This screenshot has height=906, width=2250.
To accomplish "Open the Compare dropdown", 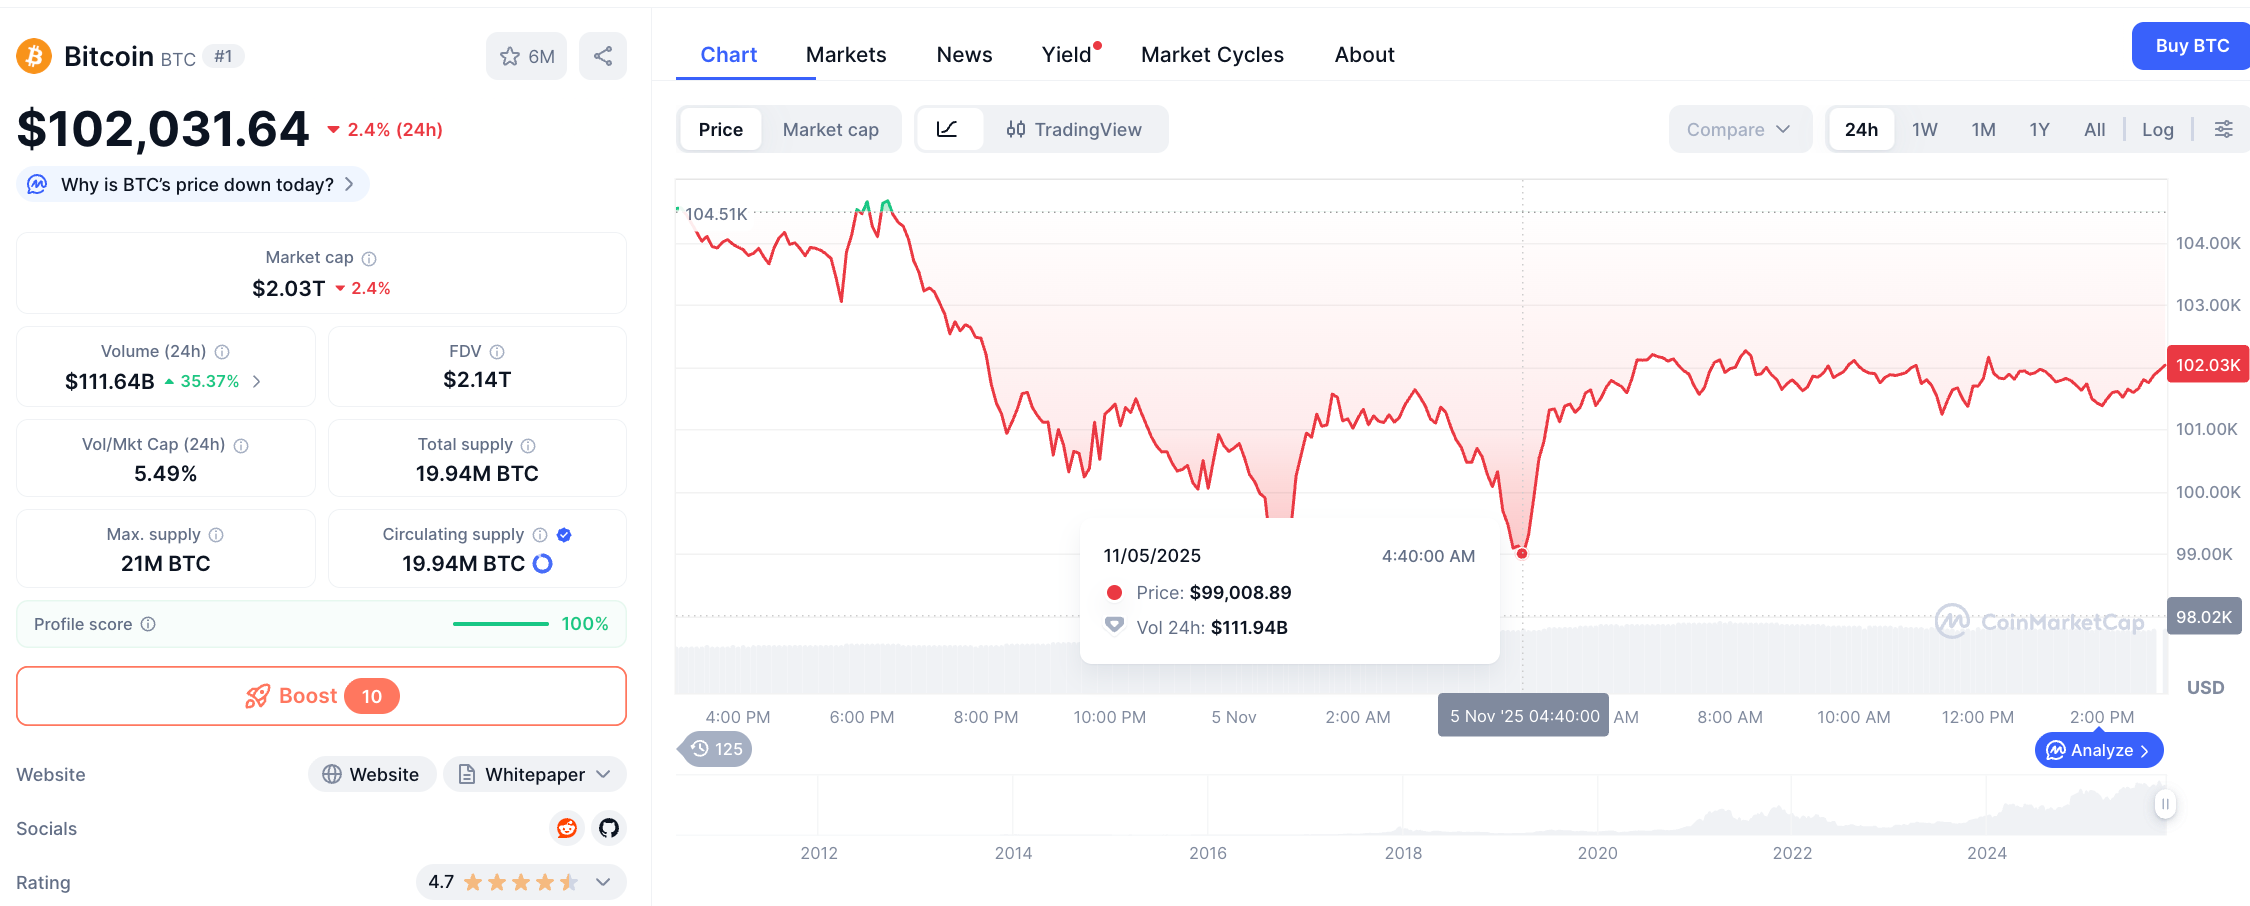I will [x=1740, y=129].
